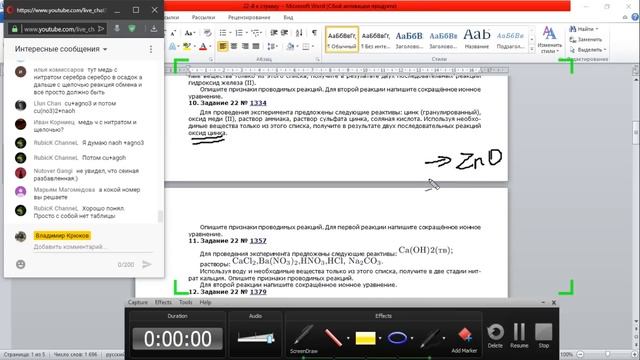Open black pen tool options arrow
Screen dimensions: 640x360
pyautogui.click(x=444, y=338)
